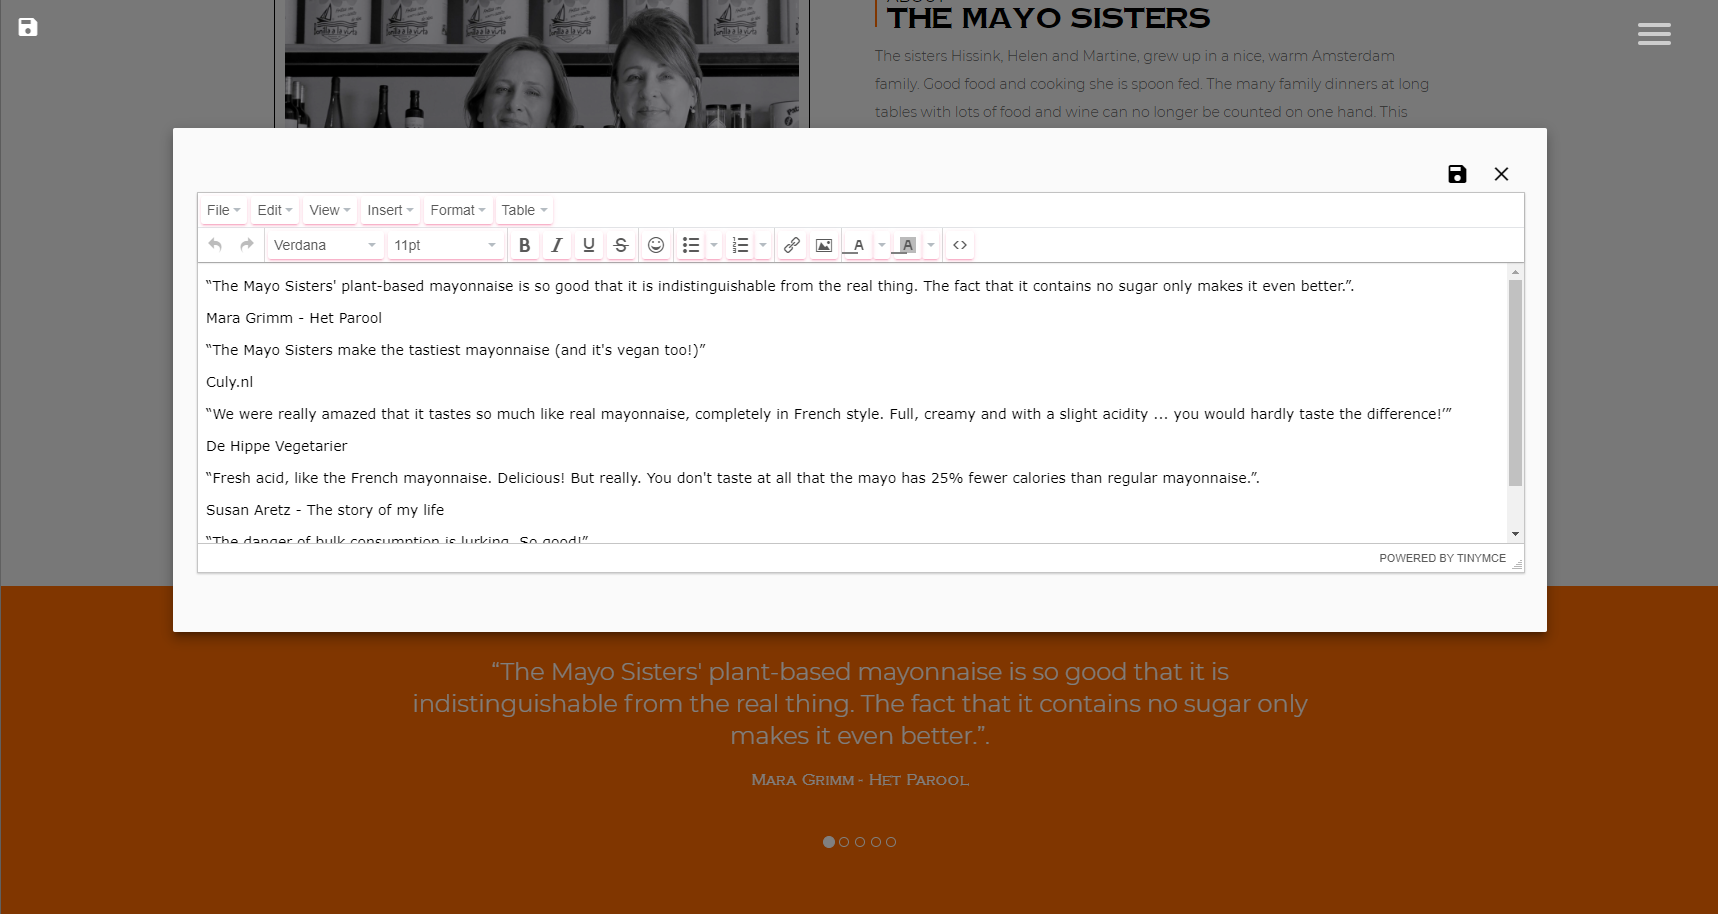Click the editor scrollbar down arrow
This screenshot has width=1718, height=914.
[x=1515, y=534]
